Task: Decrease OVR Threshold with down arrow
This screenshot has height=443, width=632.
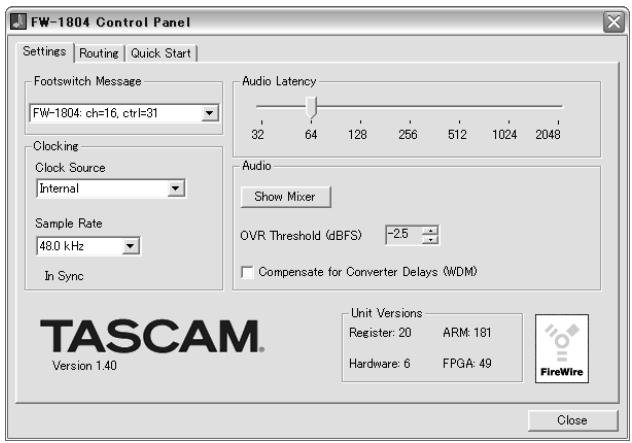Action: coord(431,239)
